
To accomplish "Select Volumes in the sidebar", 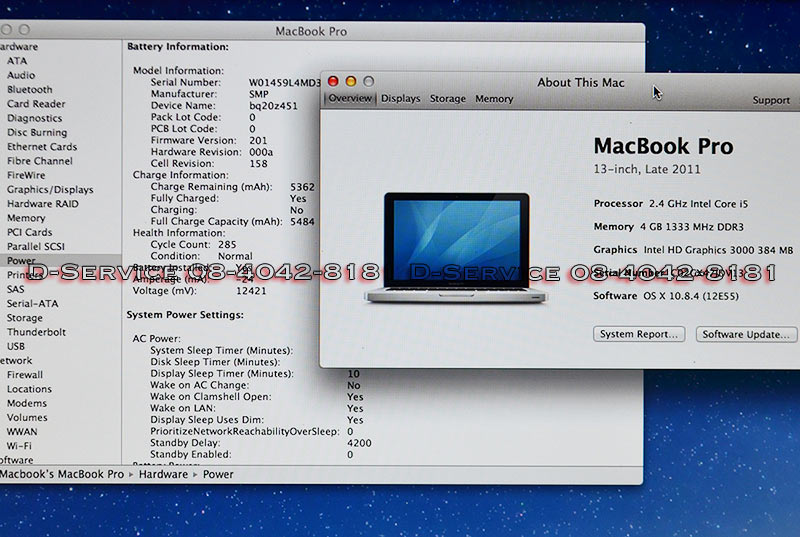I will (x=27, y=418).
